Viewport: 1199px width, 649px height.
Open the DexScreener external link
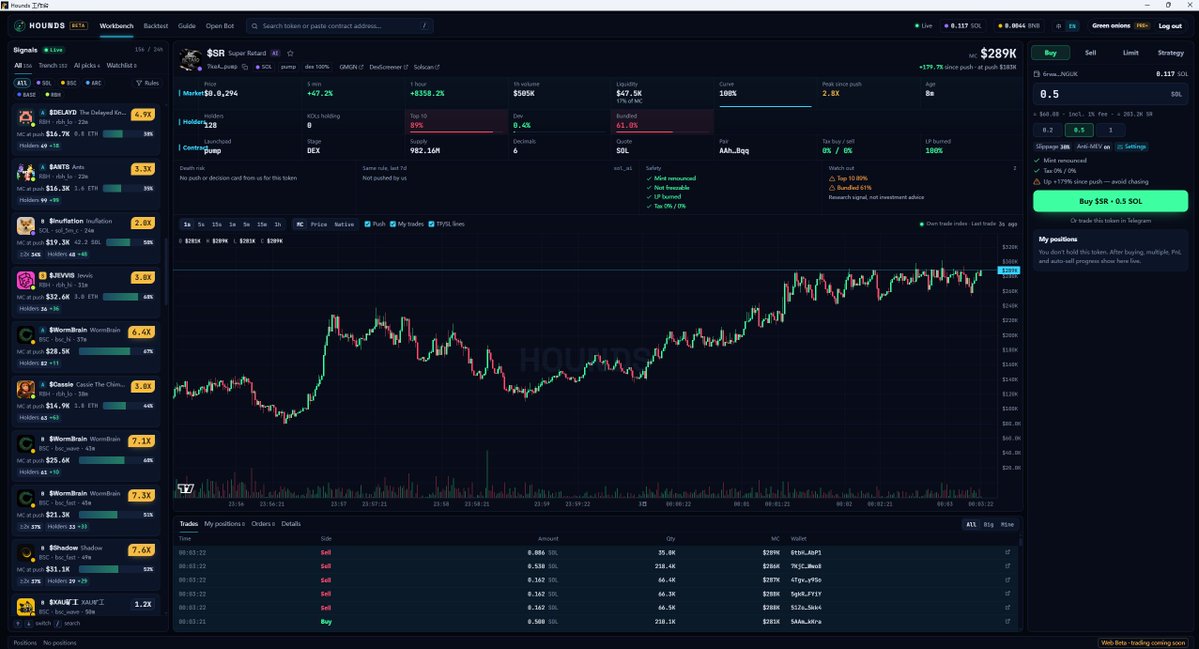388,67
